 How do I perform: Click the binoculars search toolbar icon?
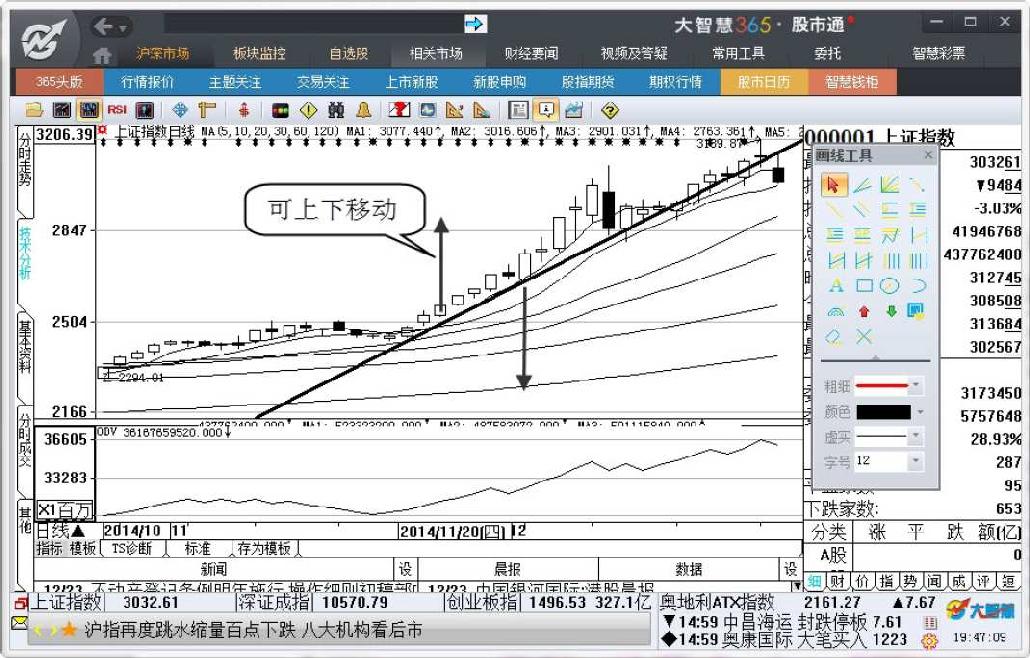[336, 110]
